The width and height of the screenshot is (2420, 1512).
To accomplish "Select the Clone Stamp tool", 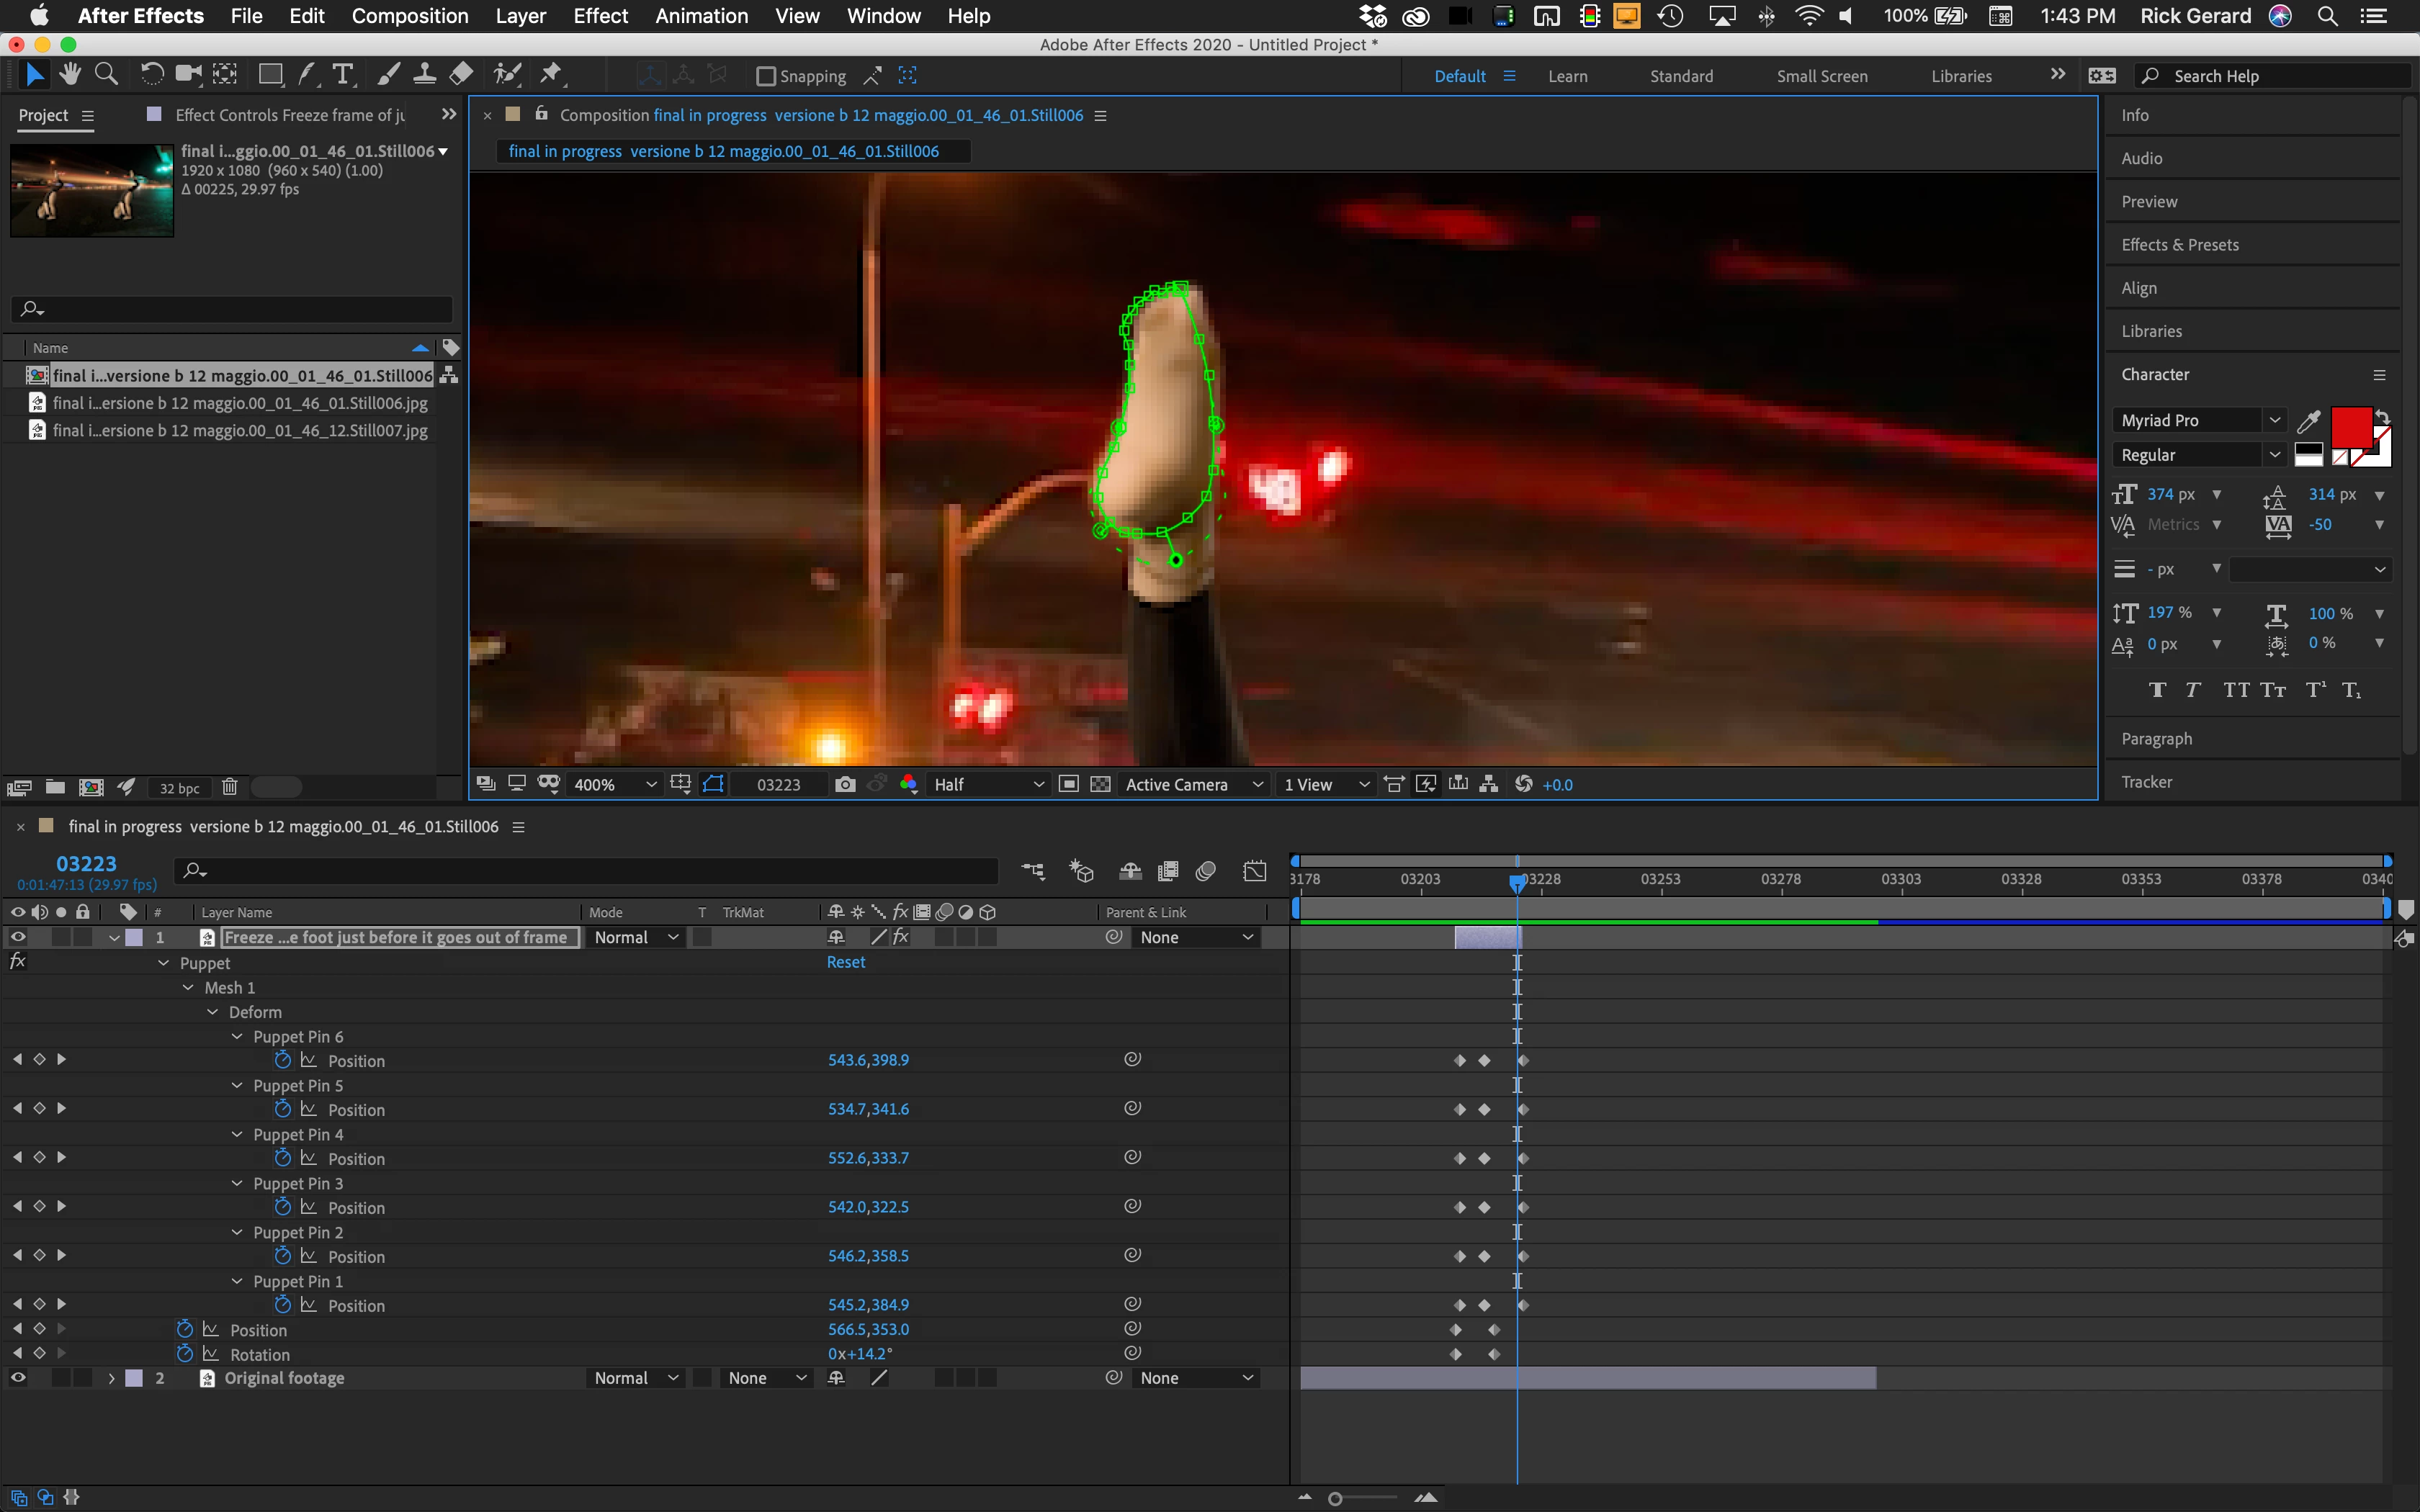I will (424, 74).
